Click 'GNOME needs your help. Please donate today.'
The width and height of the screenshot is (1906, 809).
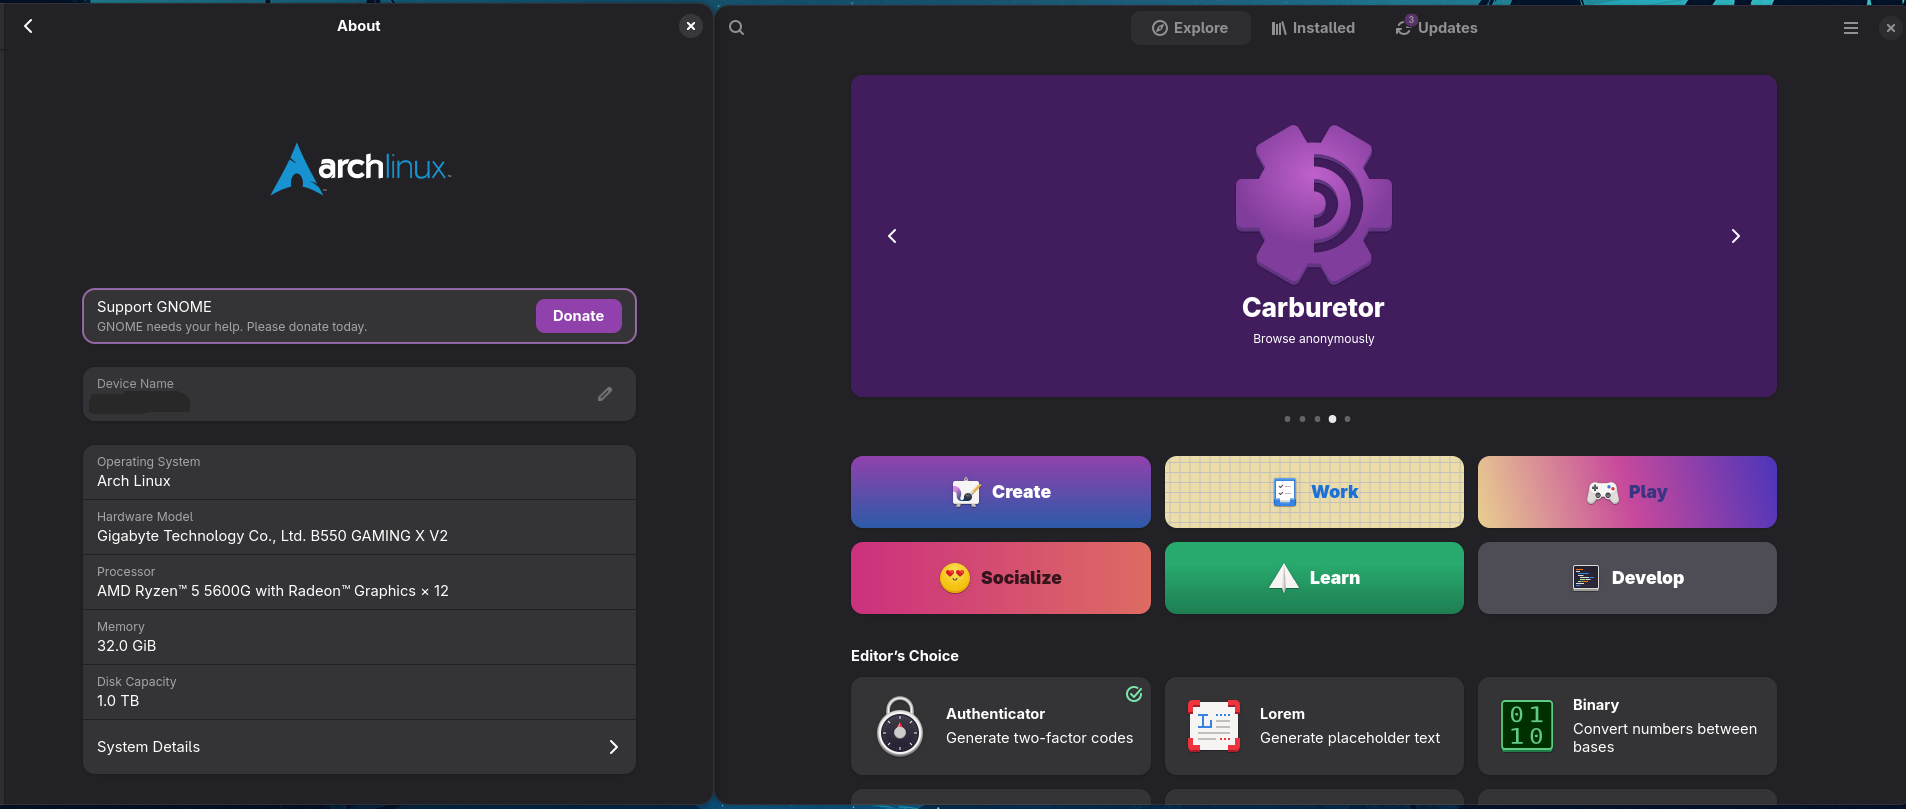tap(232, 327)
